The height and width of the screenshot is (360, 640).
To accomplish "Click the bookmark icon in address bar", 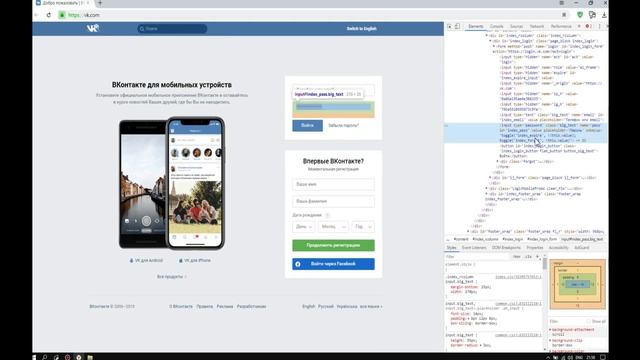I will 564,15.
